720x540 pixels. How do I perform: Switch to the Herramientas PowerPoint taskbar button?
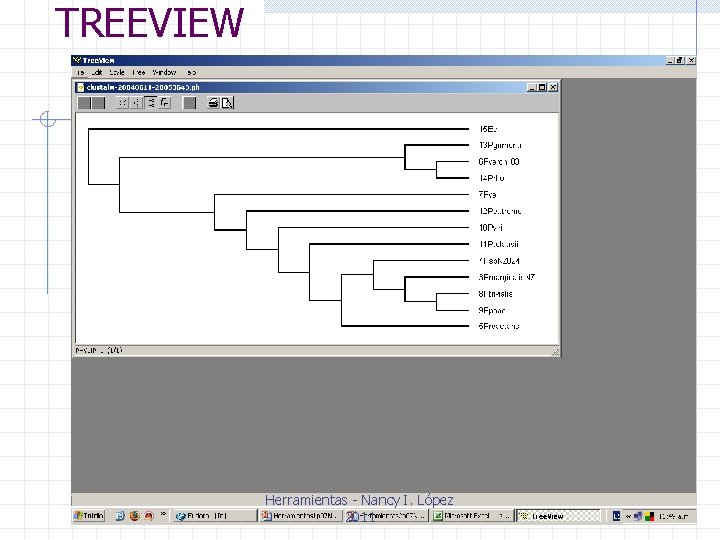(301, 516)
